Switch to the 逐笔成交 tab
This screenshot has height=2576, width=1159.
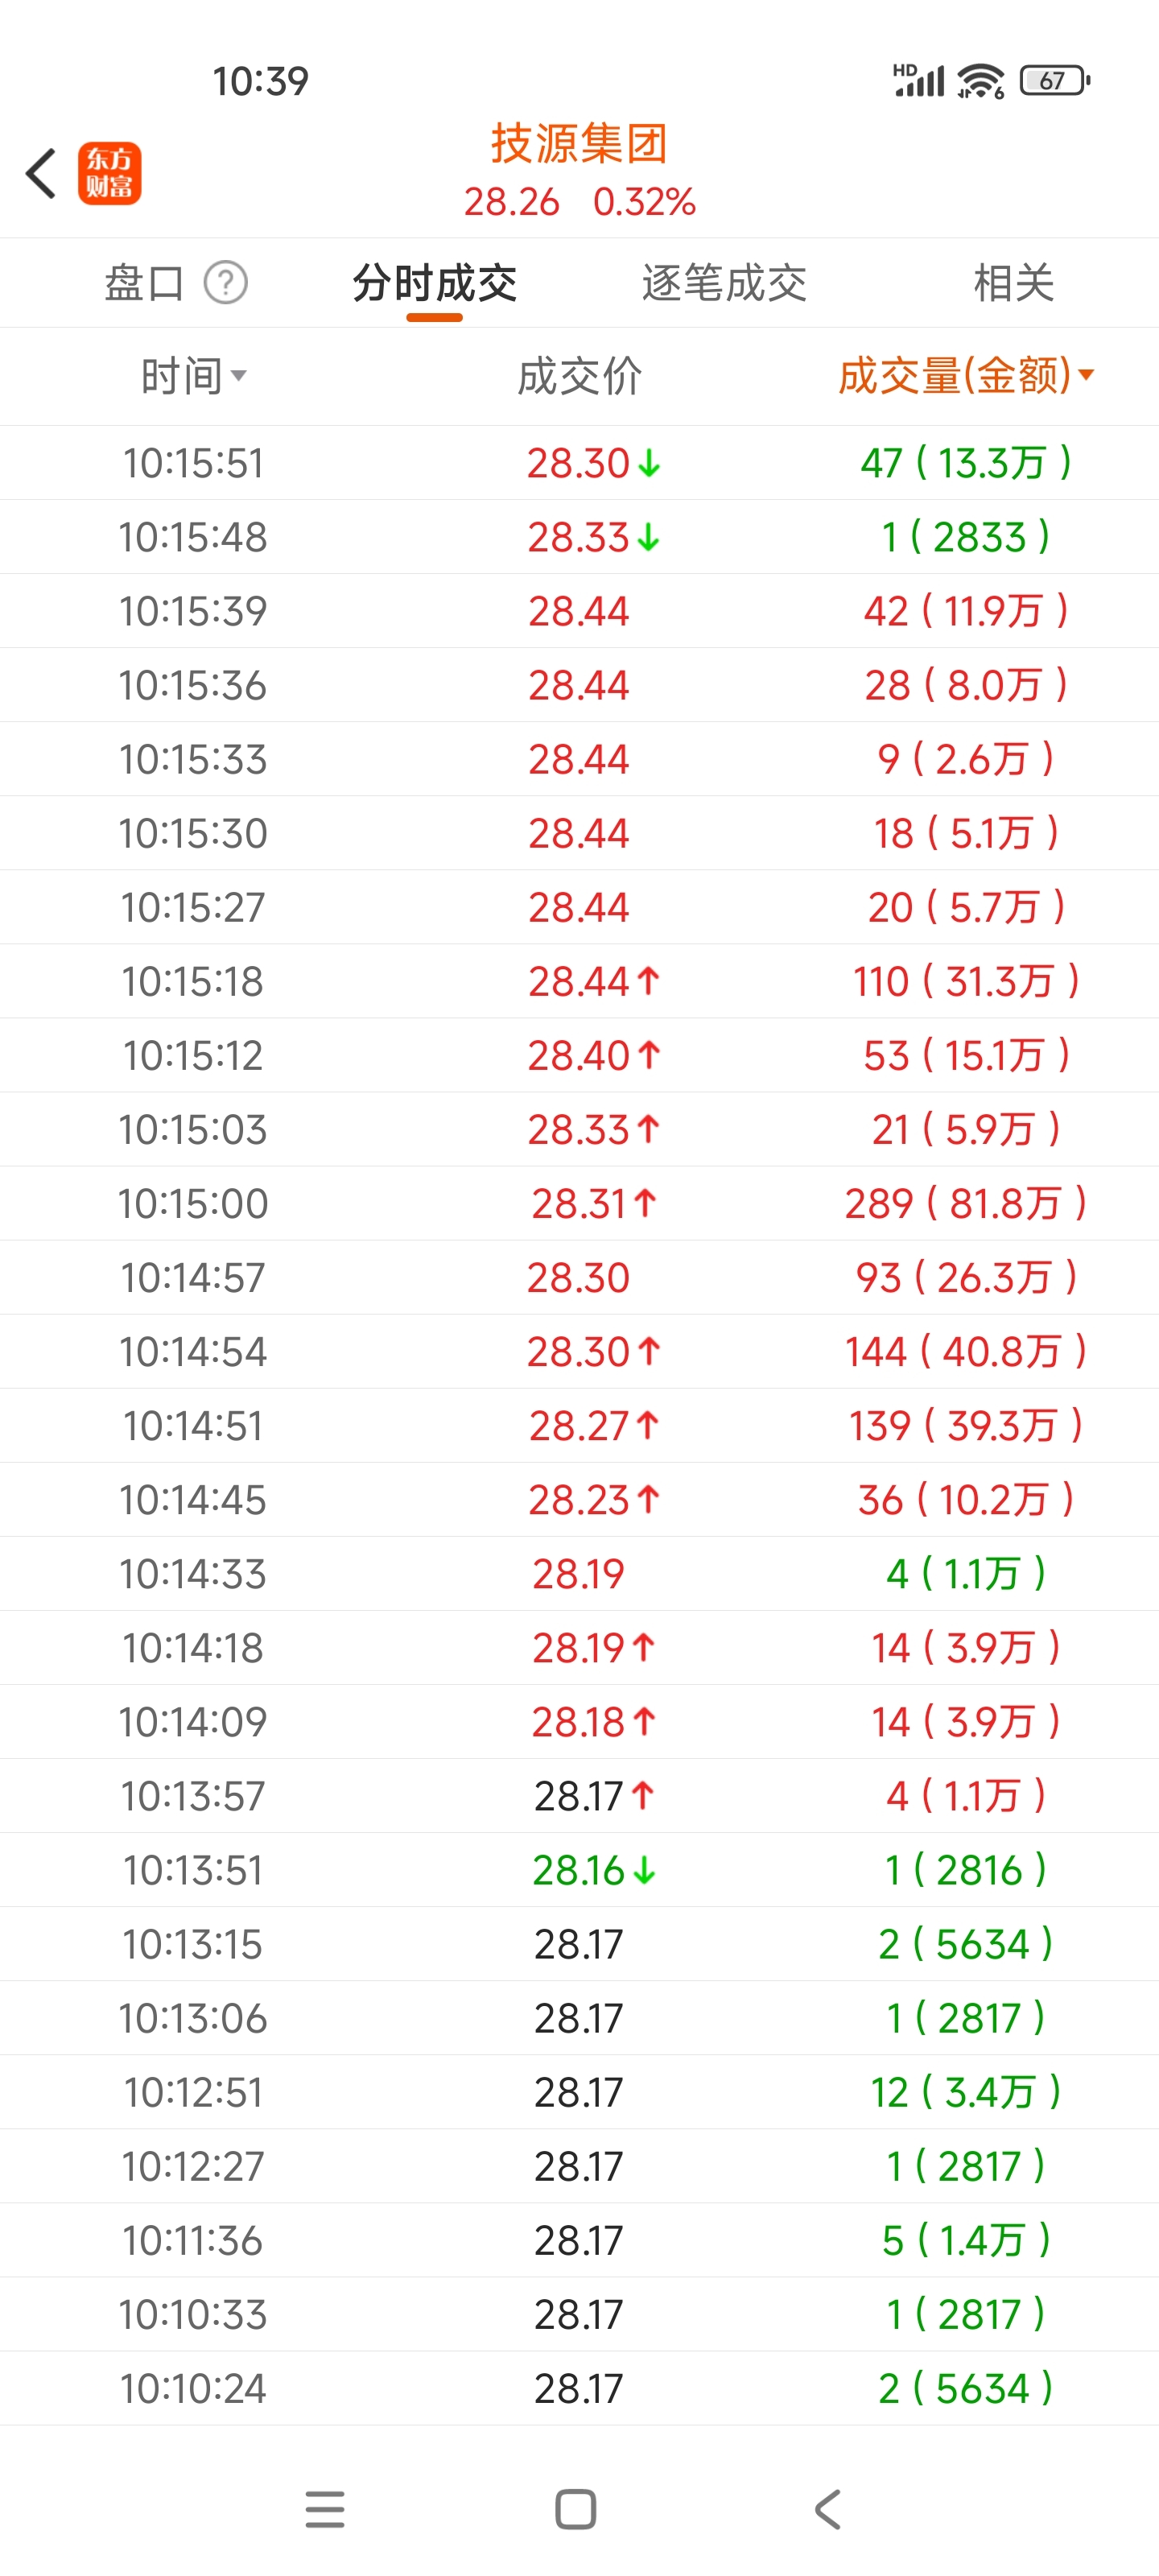724,283
